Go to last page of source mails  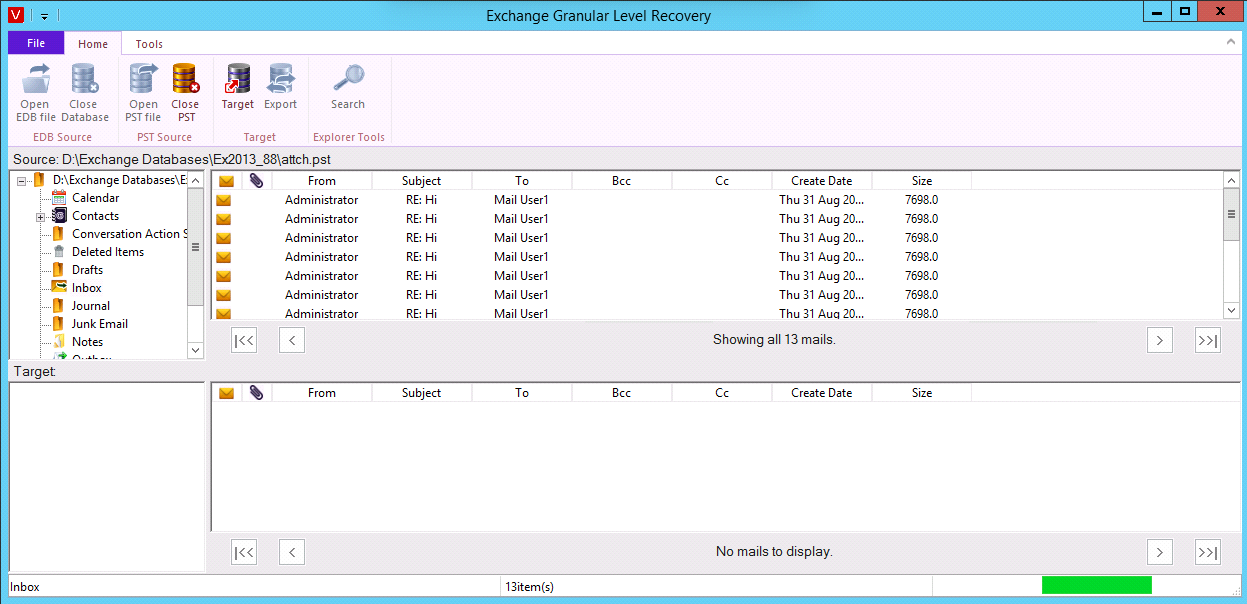pyautogui.click(x=1208, y=340)
